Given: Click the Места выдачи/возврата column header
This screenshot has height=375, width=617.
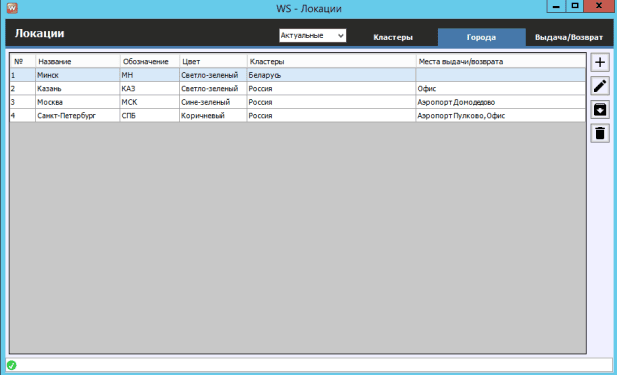Looking at the screenshot, I should [x=501, y=61].
